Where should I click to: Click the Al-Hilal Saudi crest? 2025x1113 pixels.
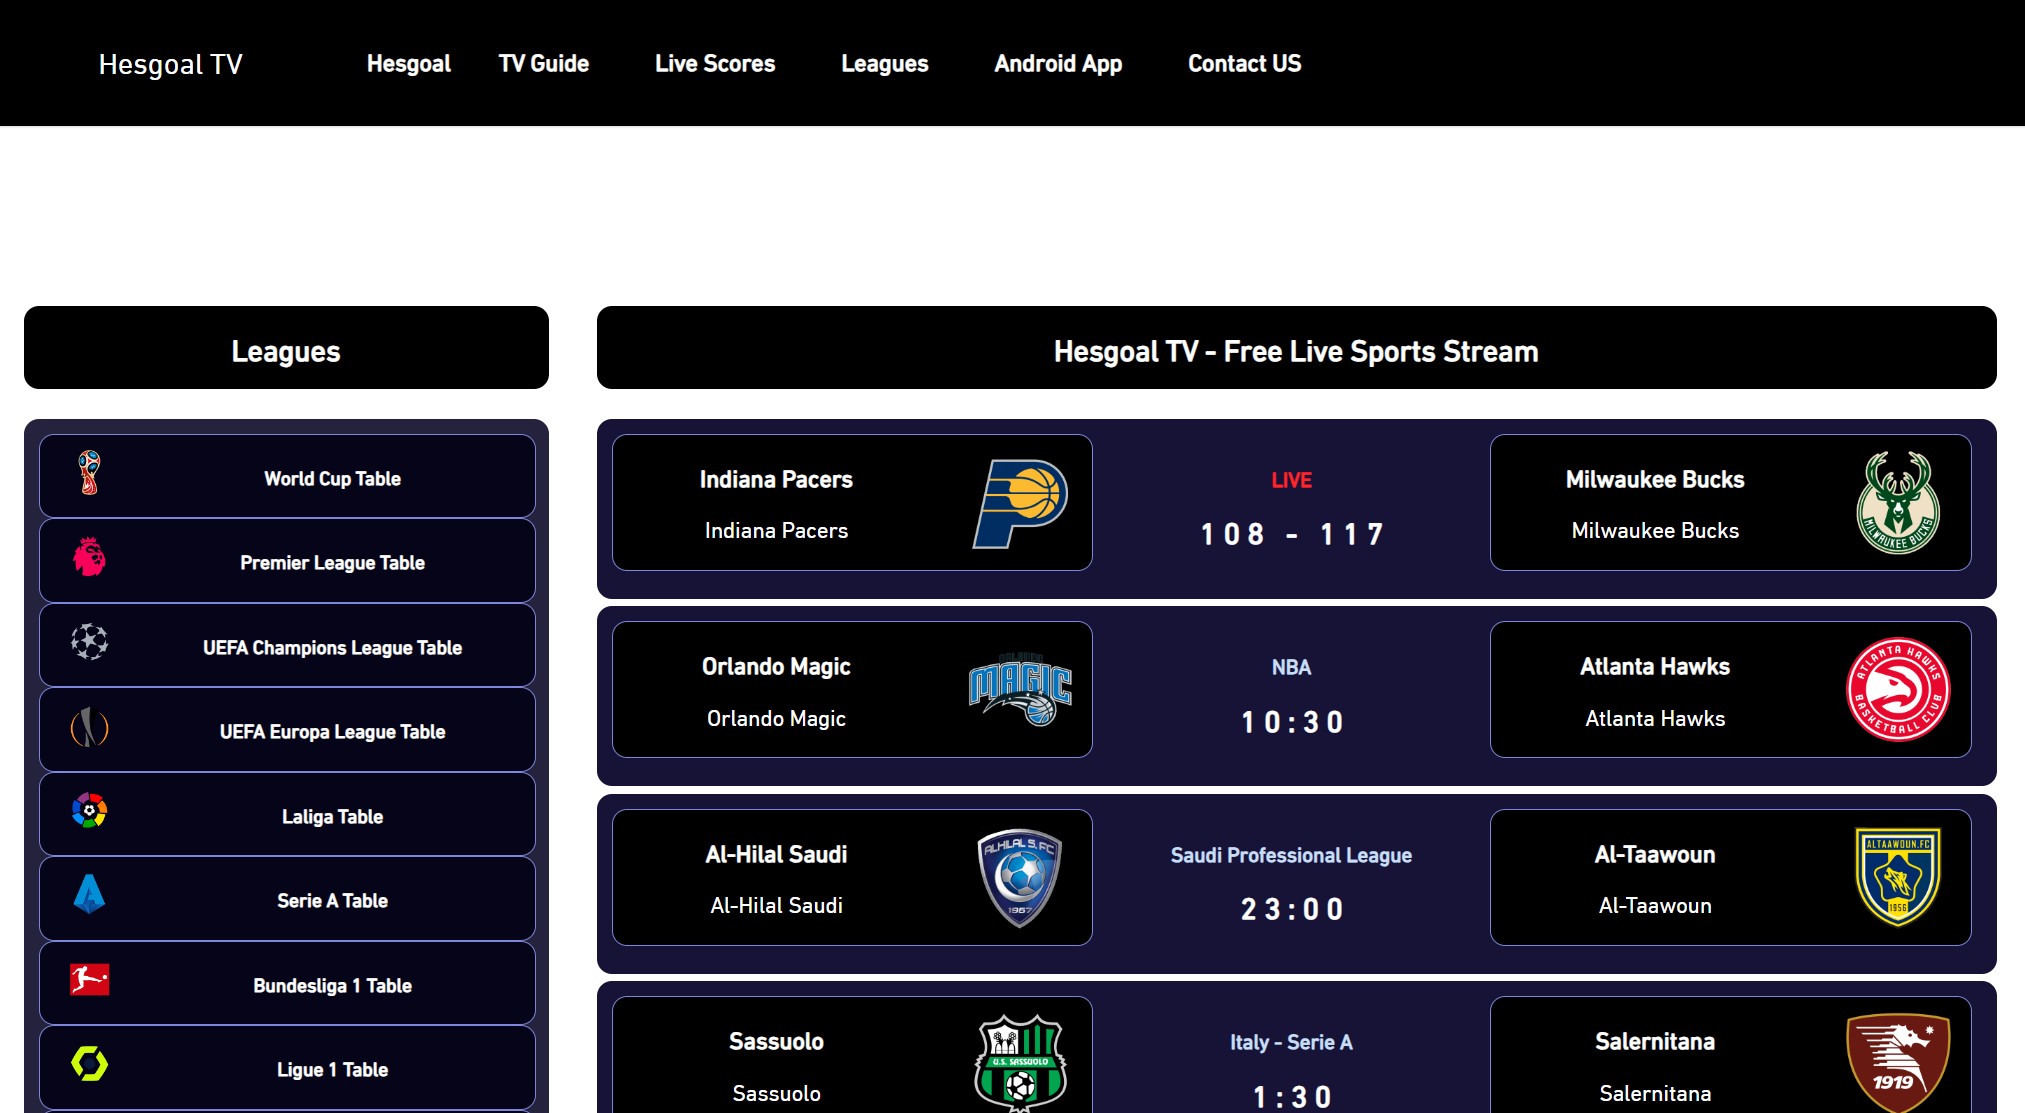1020,877
